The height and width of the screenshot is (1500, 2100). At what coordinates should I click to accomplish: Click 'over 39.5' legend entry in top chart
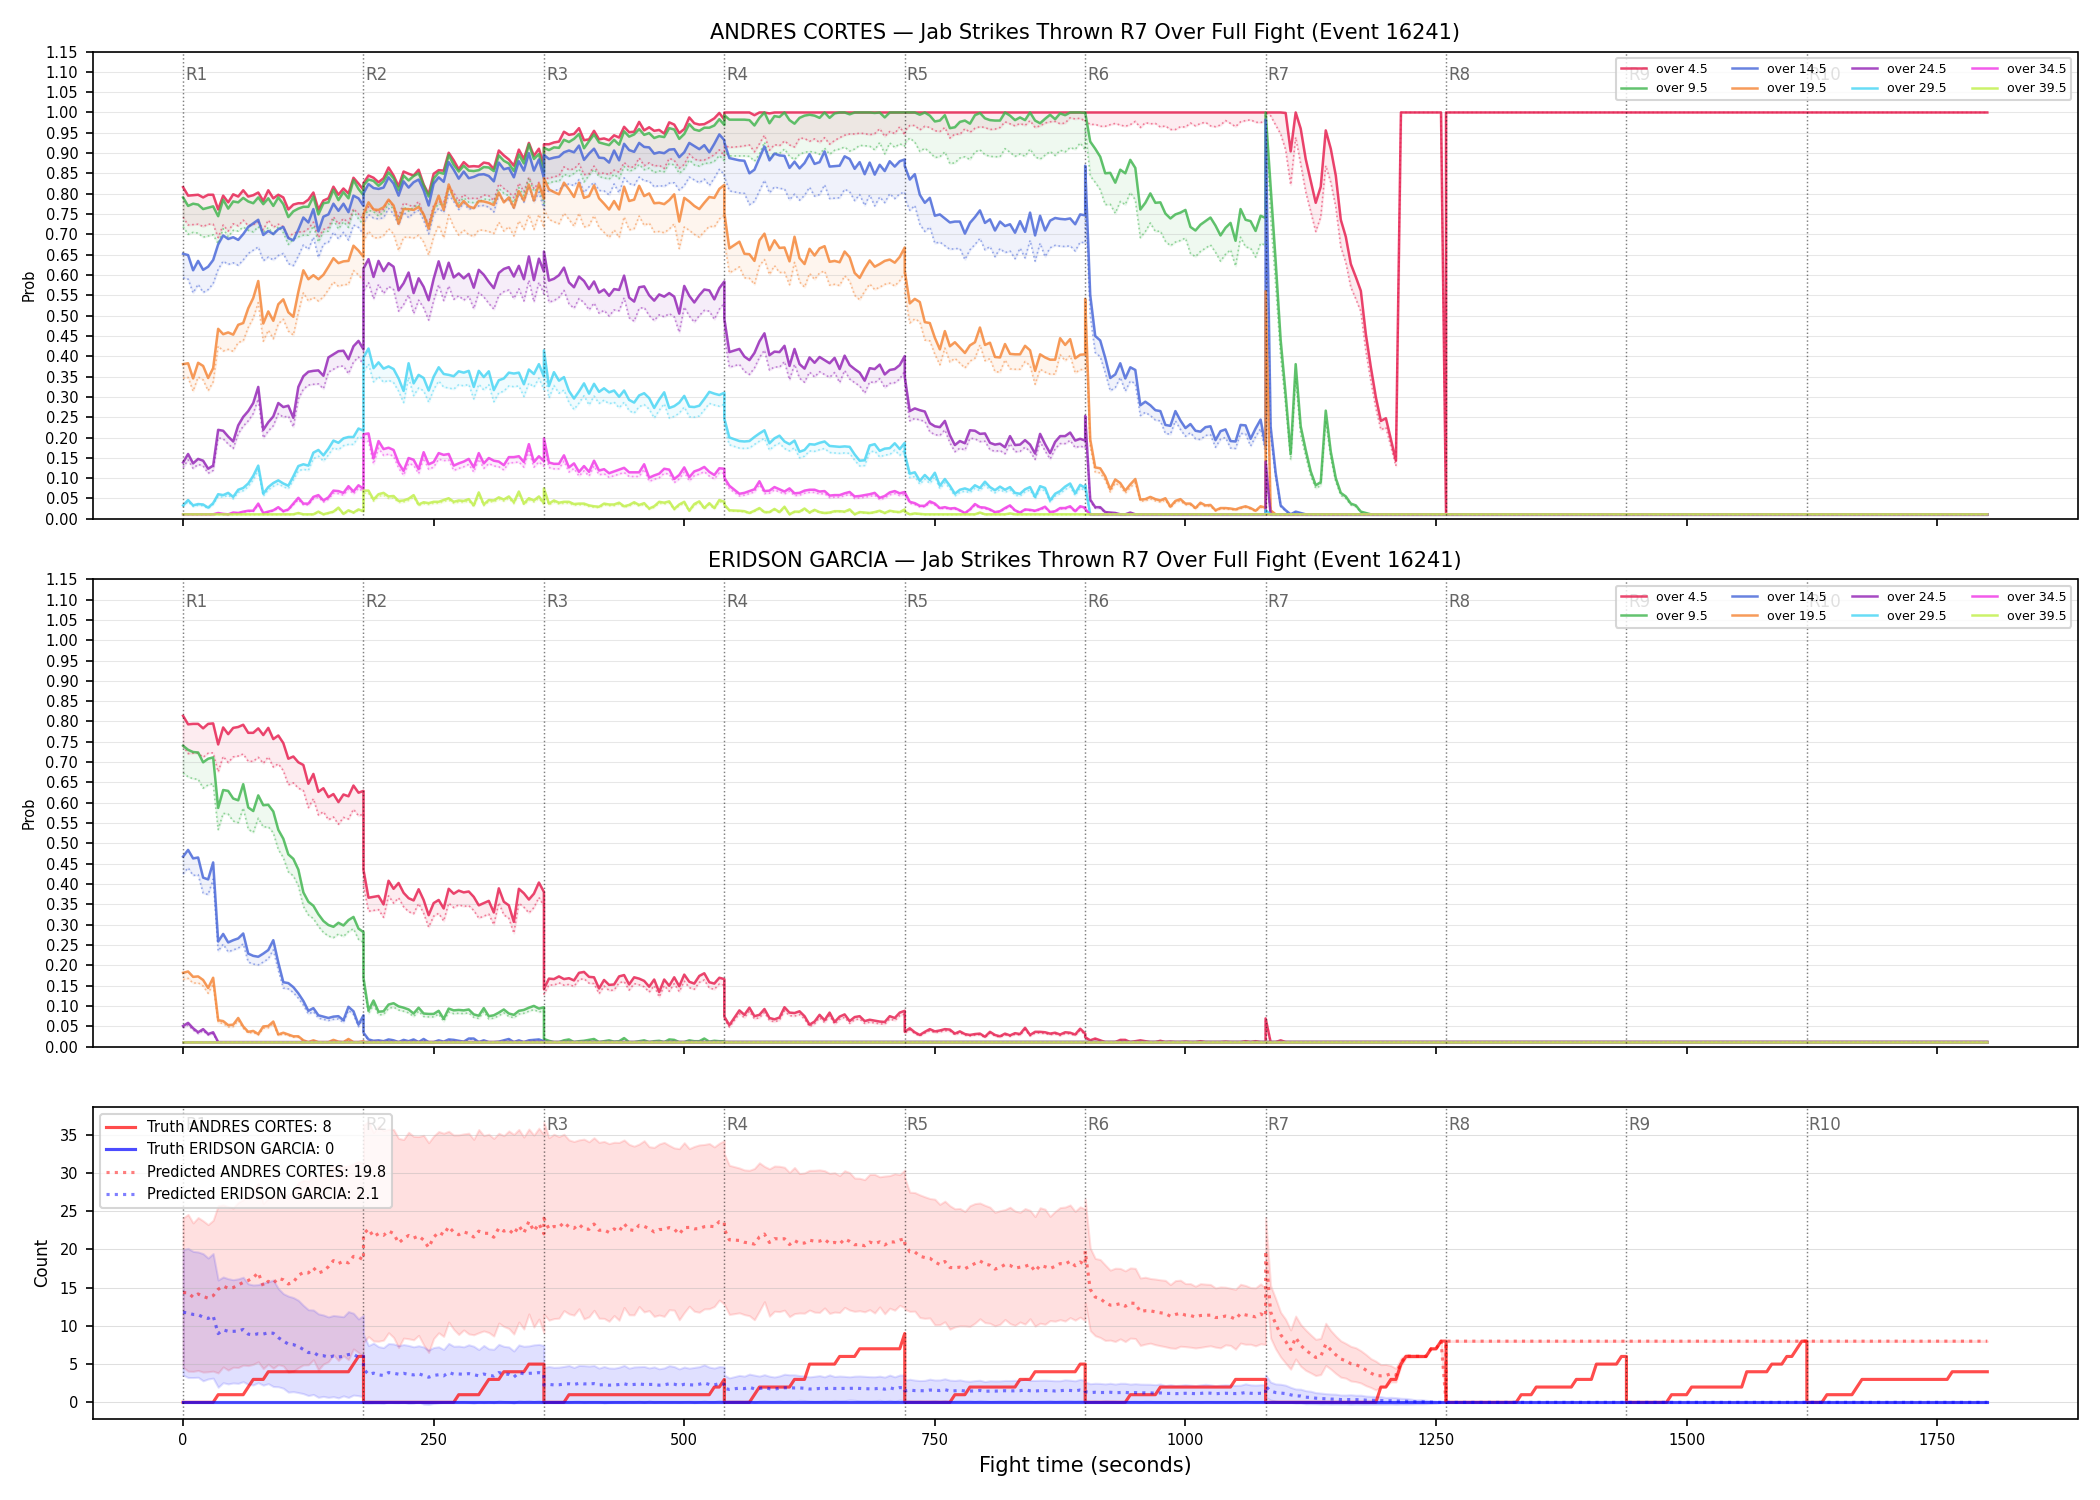(x=2019, y=88)
